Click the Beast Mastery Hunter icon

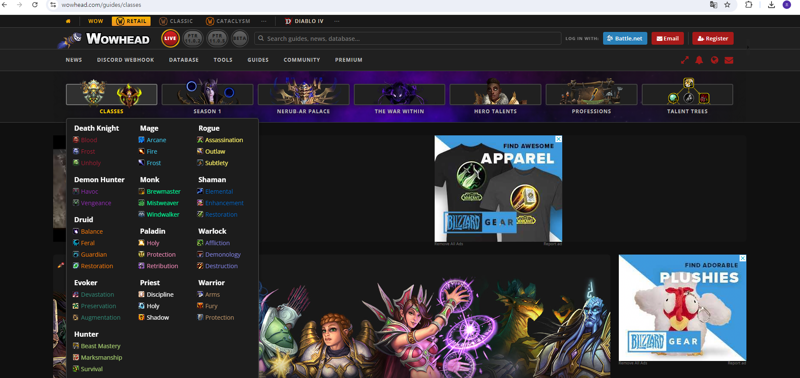pyautogui.click(x=76, y=346)
